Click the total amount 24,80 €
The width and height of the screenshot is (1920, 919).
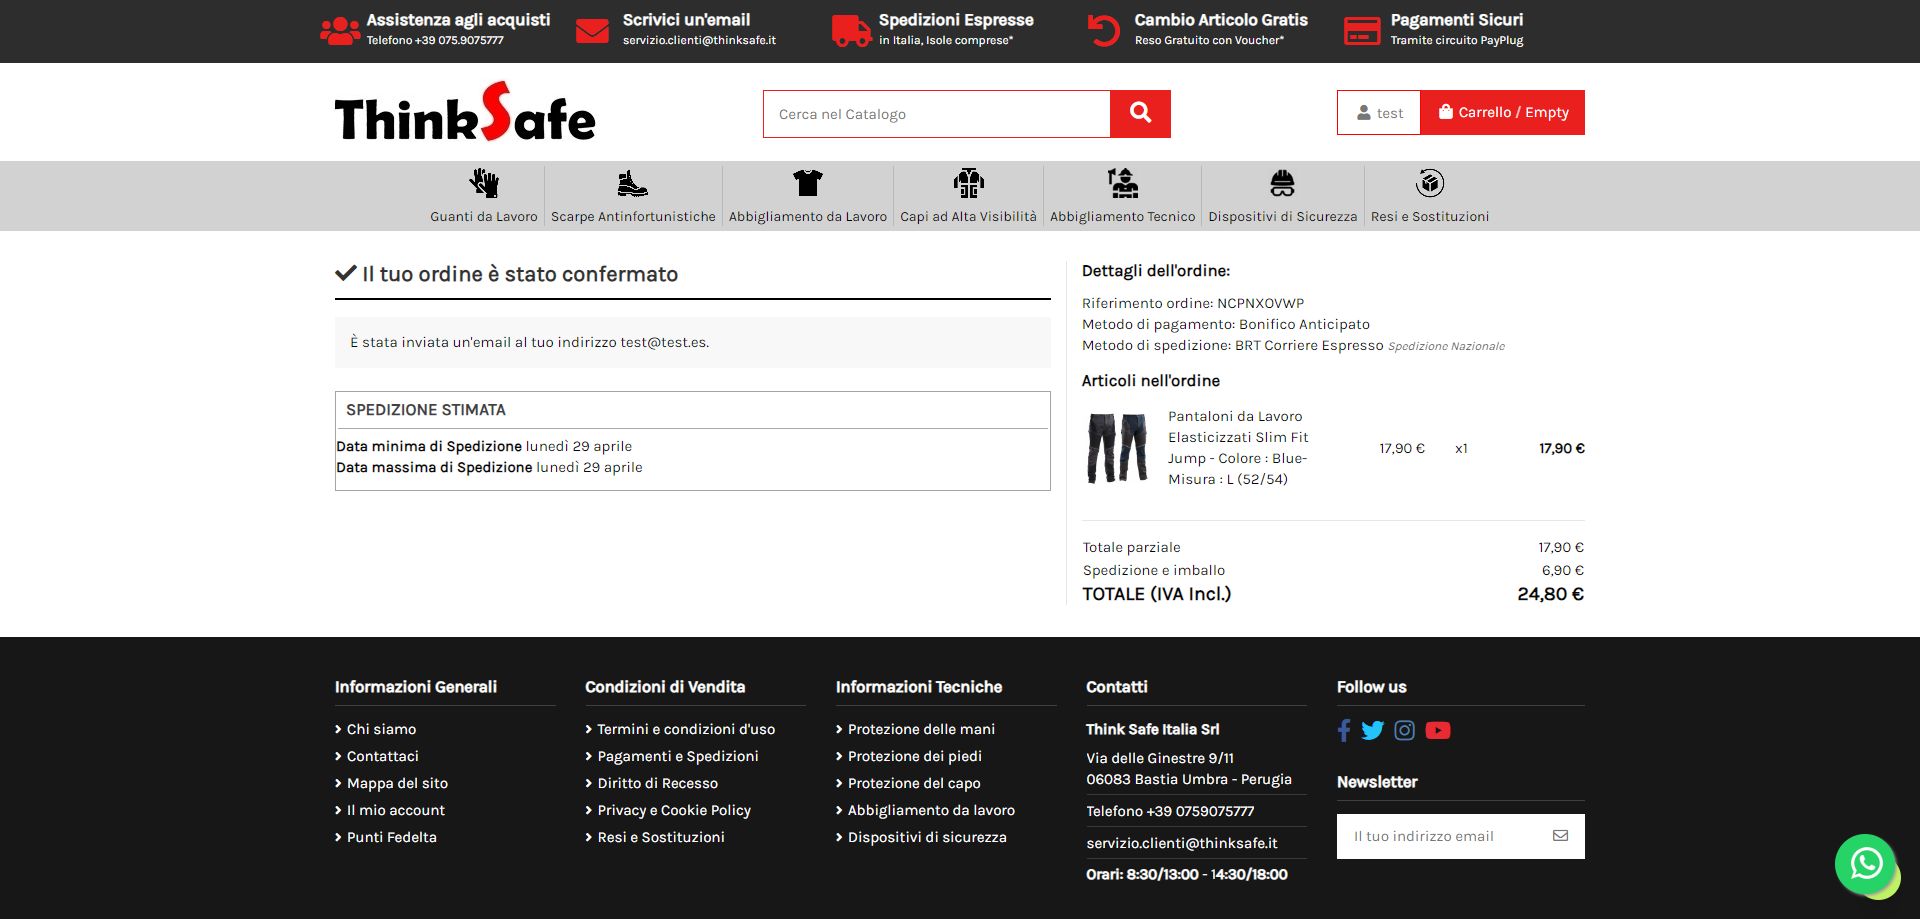[1551, 594]
